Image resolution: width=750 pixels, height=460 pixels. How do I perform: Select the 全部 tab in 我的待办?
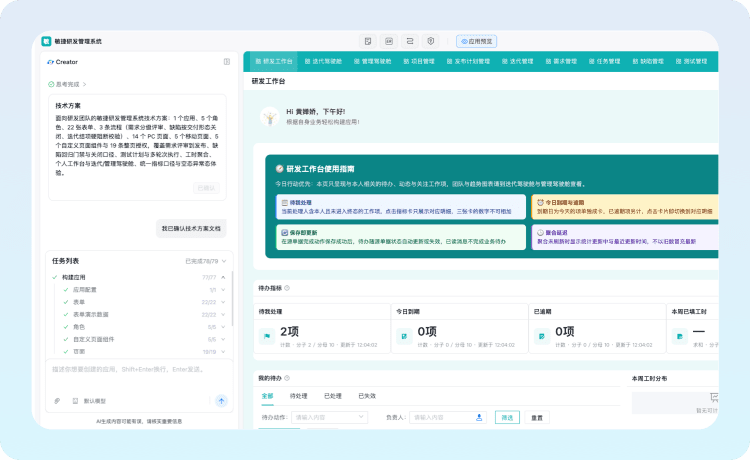pyautogui.click(x=267, y=396)
